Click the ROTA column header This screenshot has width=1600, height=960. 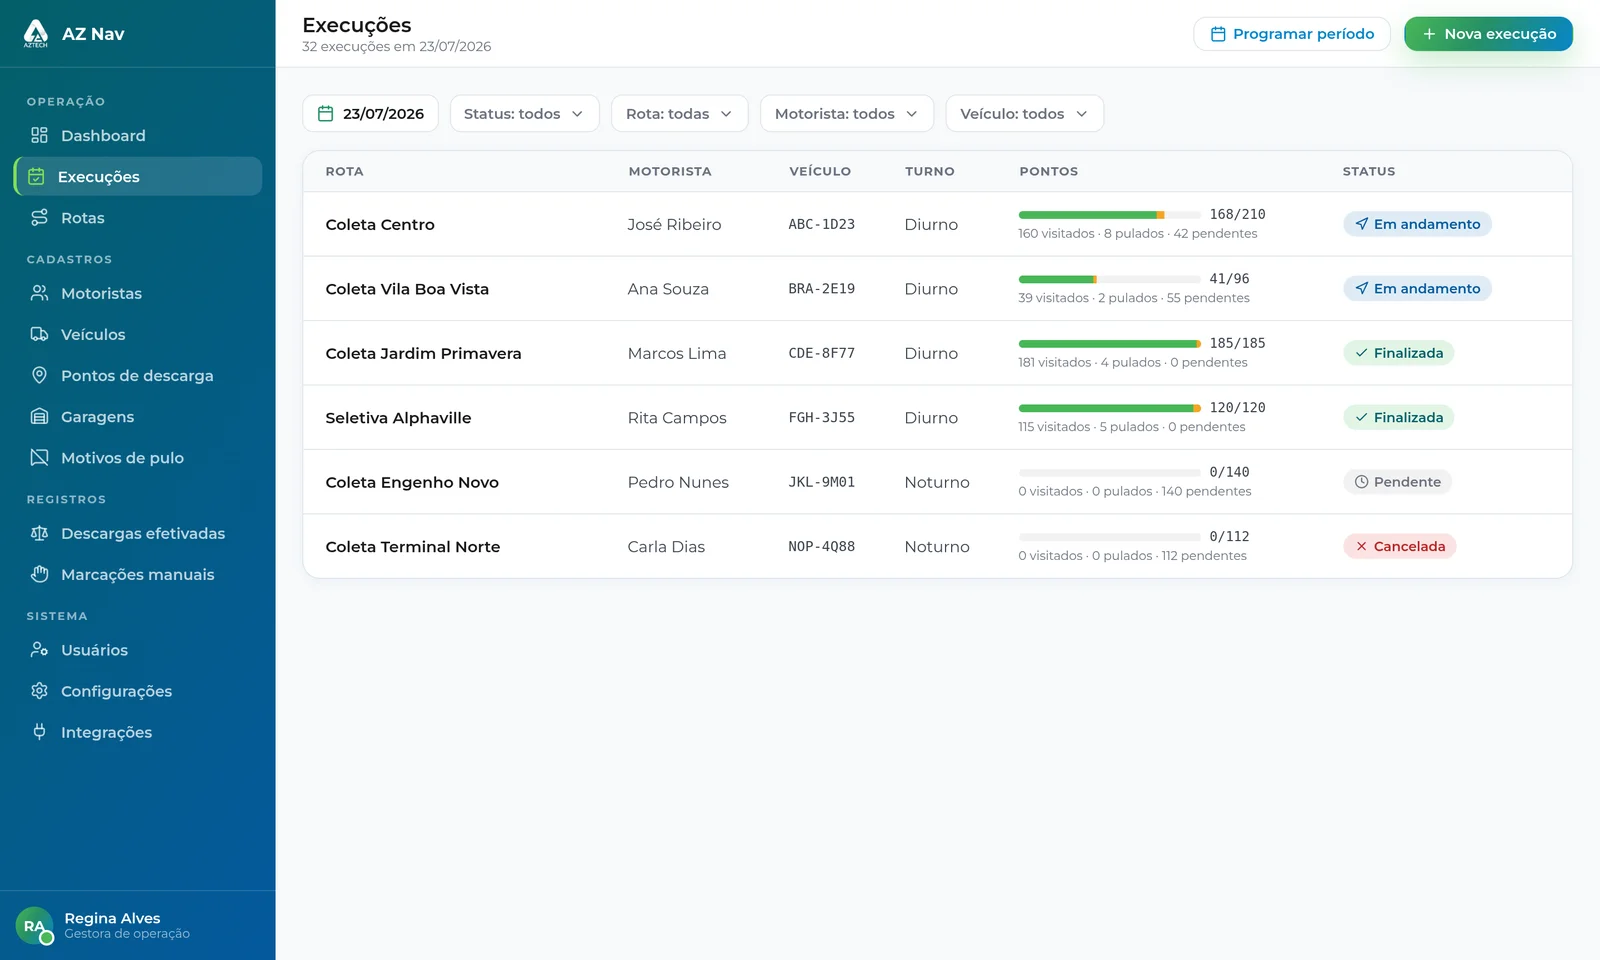tap(344, 171)
